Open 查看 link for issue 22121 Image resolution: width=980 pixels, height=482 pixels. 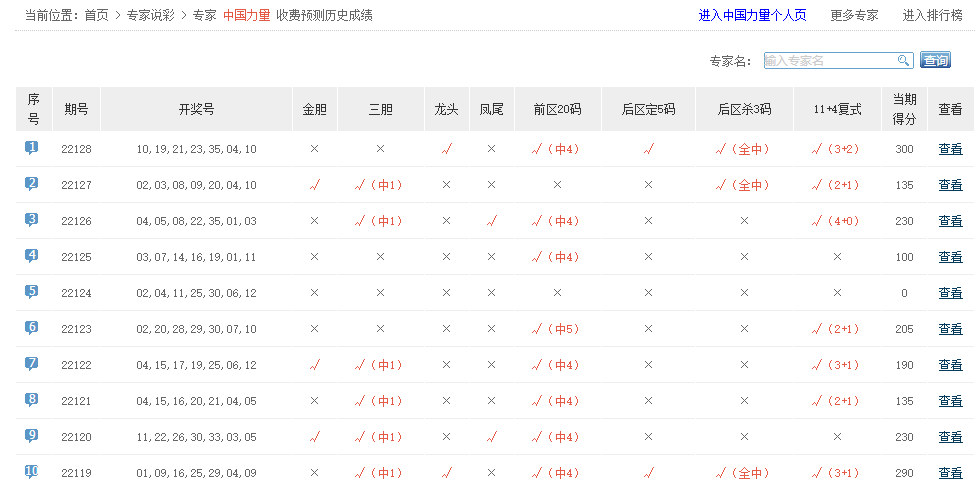[950, 401]
